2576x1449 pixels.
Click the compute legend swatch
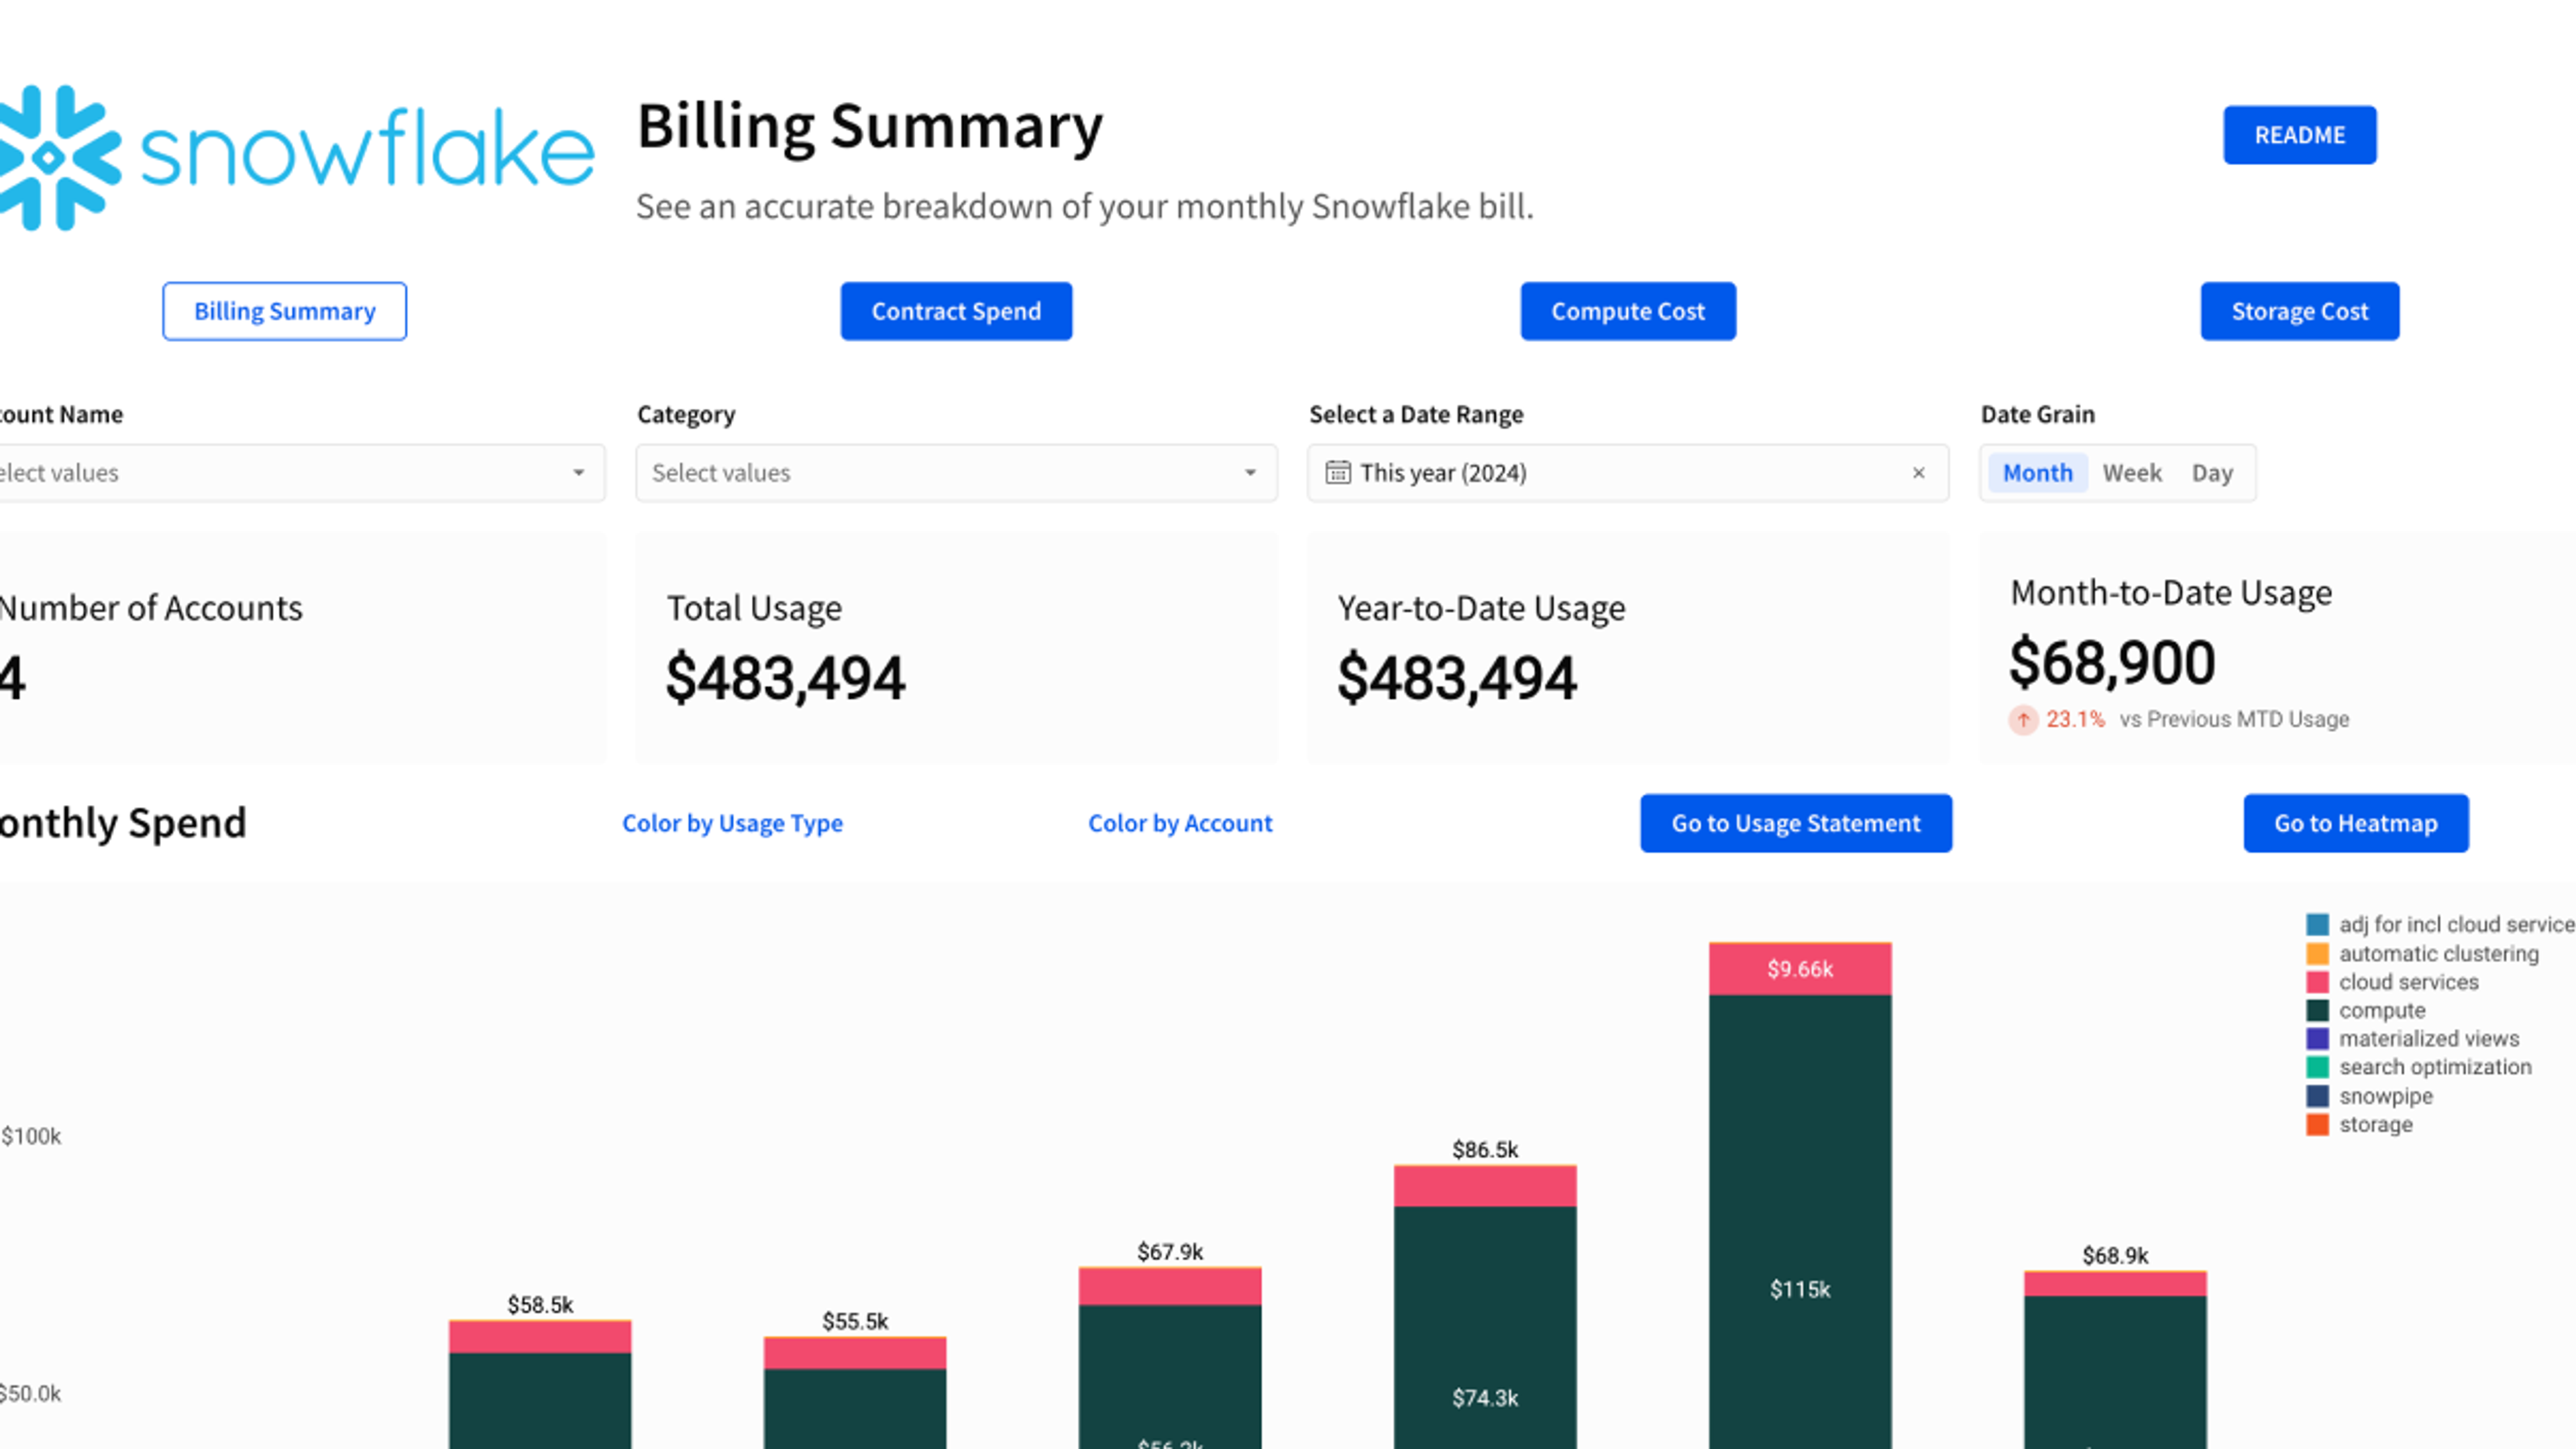2317,1010
